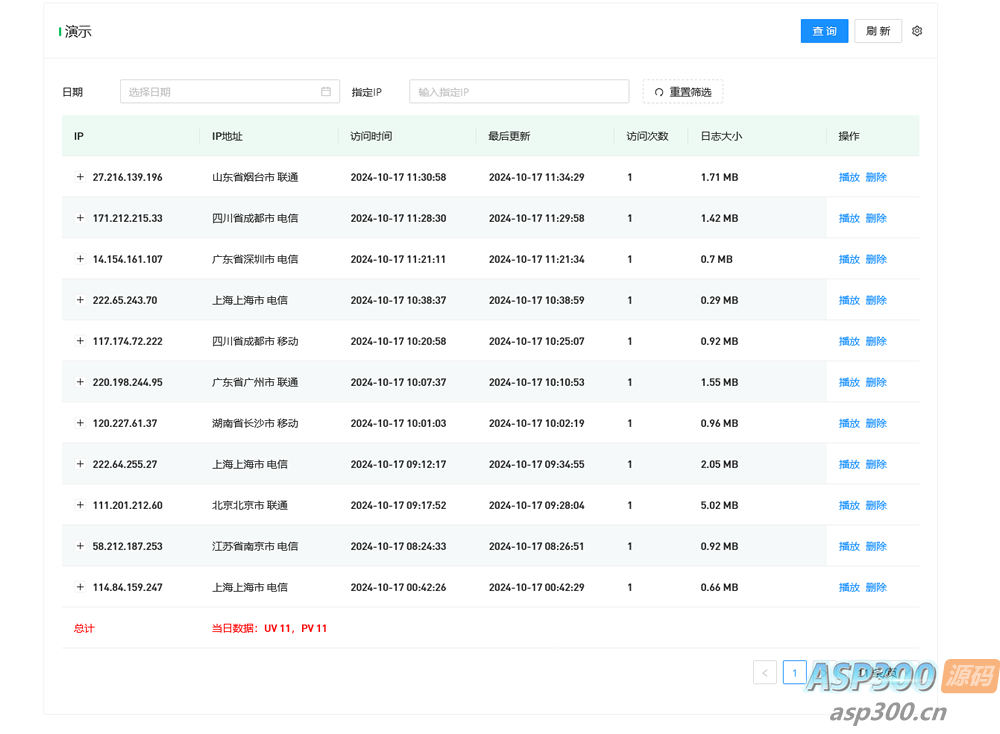Screen dimensions: 1000x734
Task: Go to previous page arrow
Action: click(x=765, y=673)
